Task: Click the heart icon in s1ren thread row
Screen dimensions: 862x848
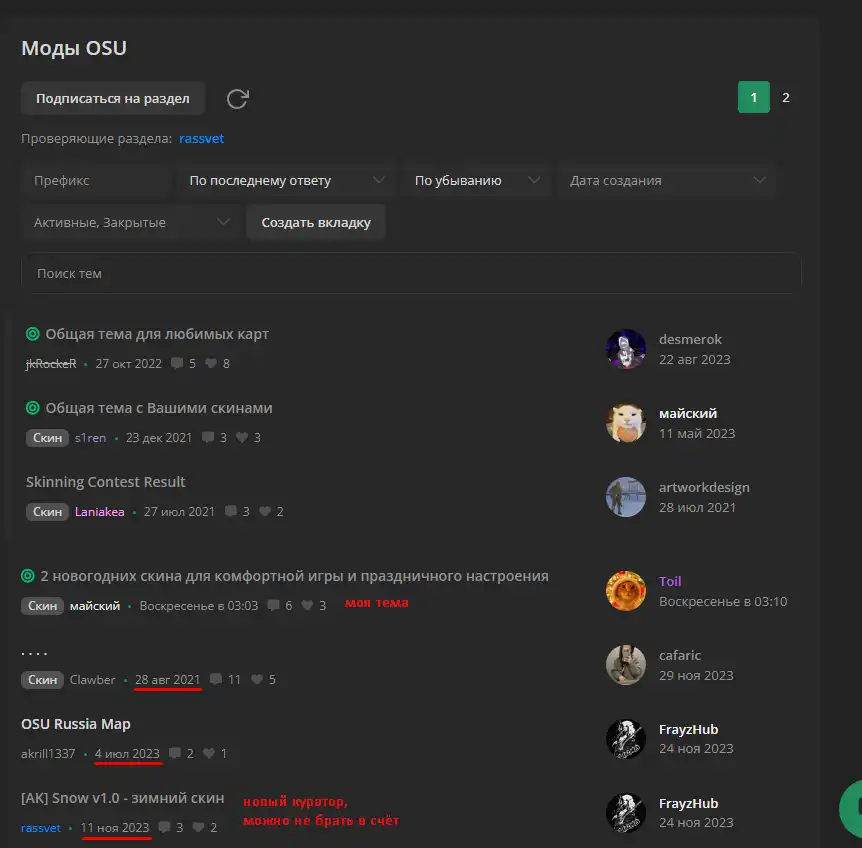Action: click(x=242, y=437)
